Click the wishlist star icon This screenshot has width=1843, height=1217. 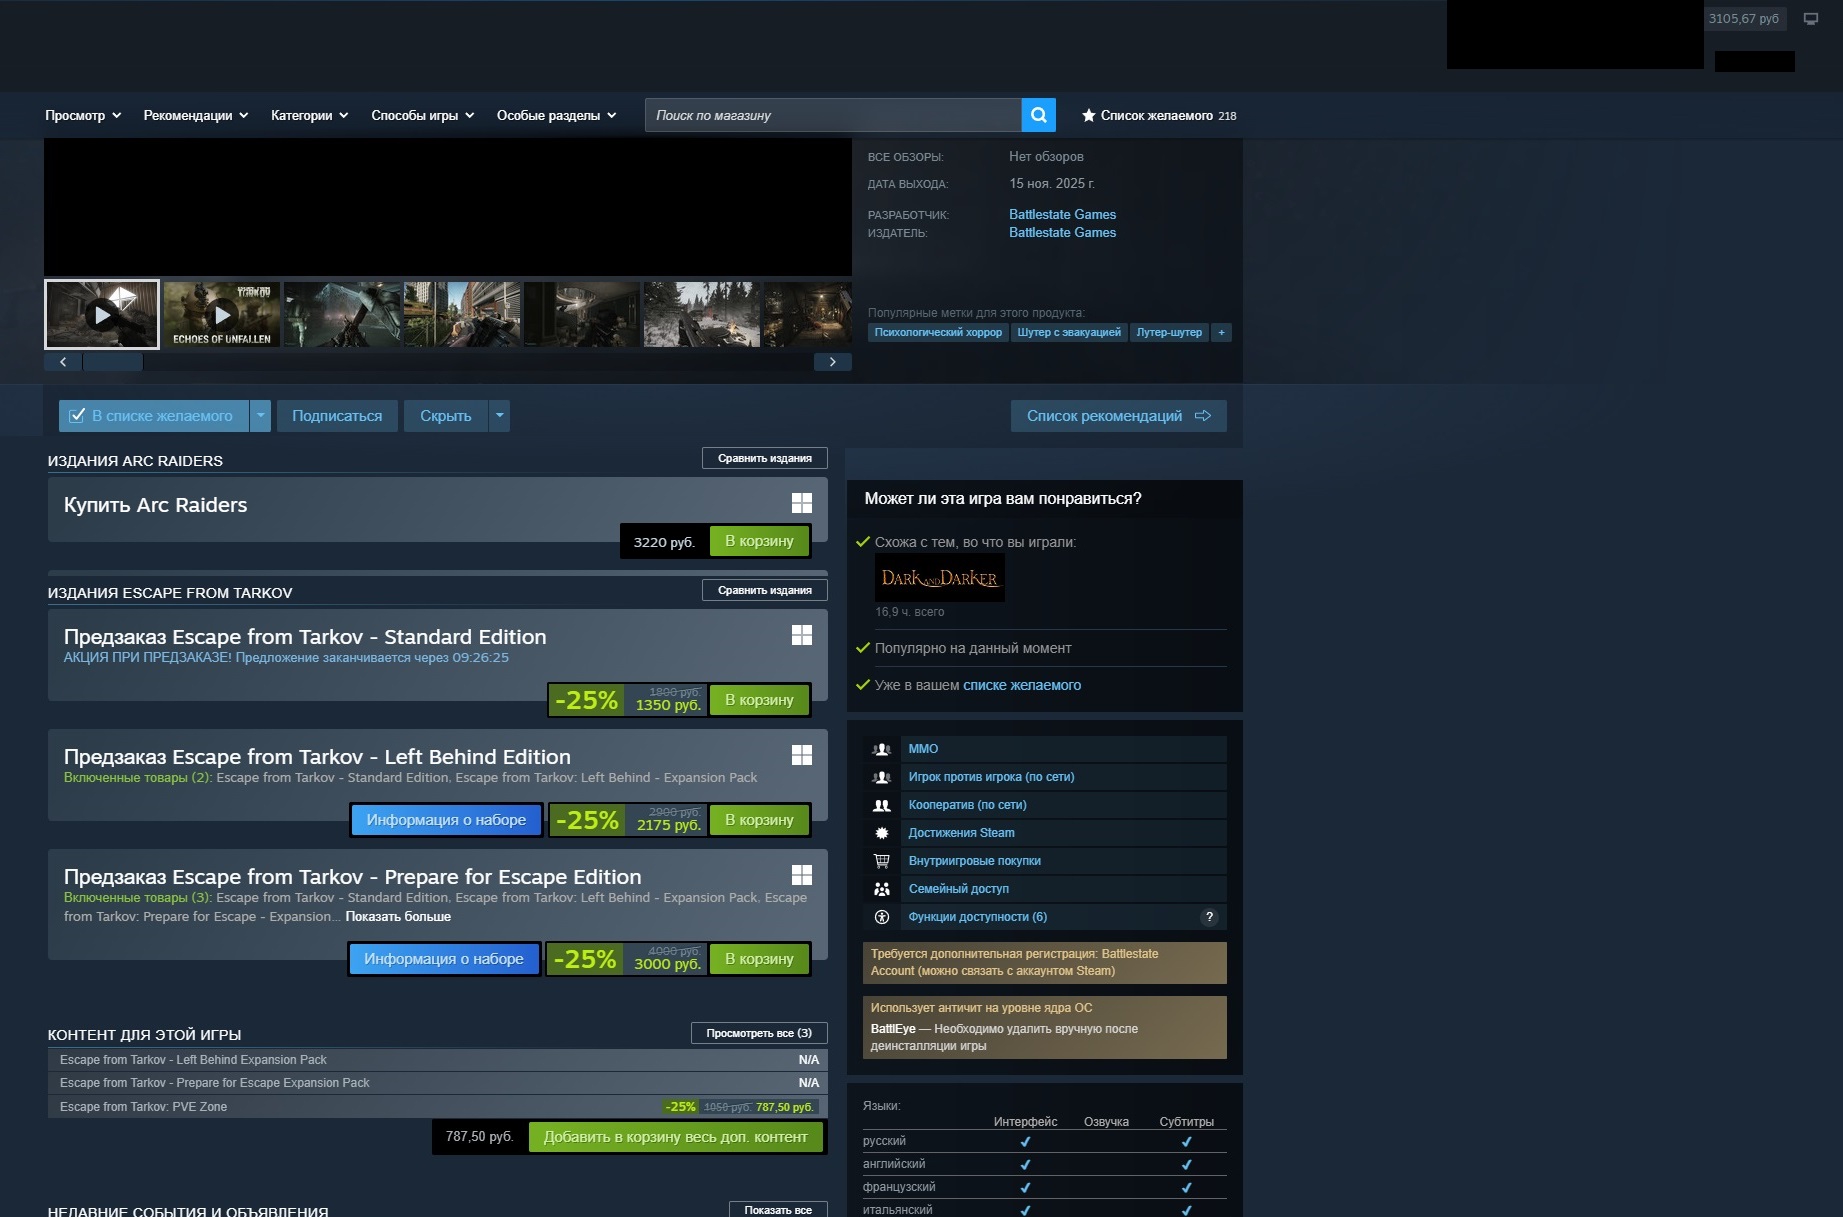1088,116
